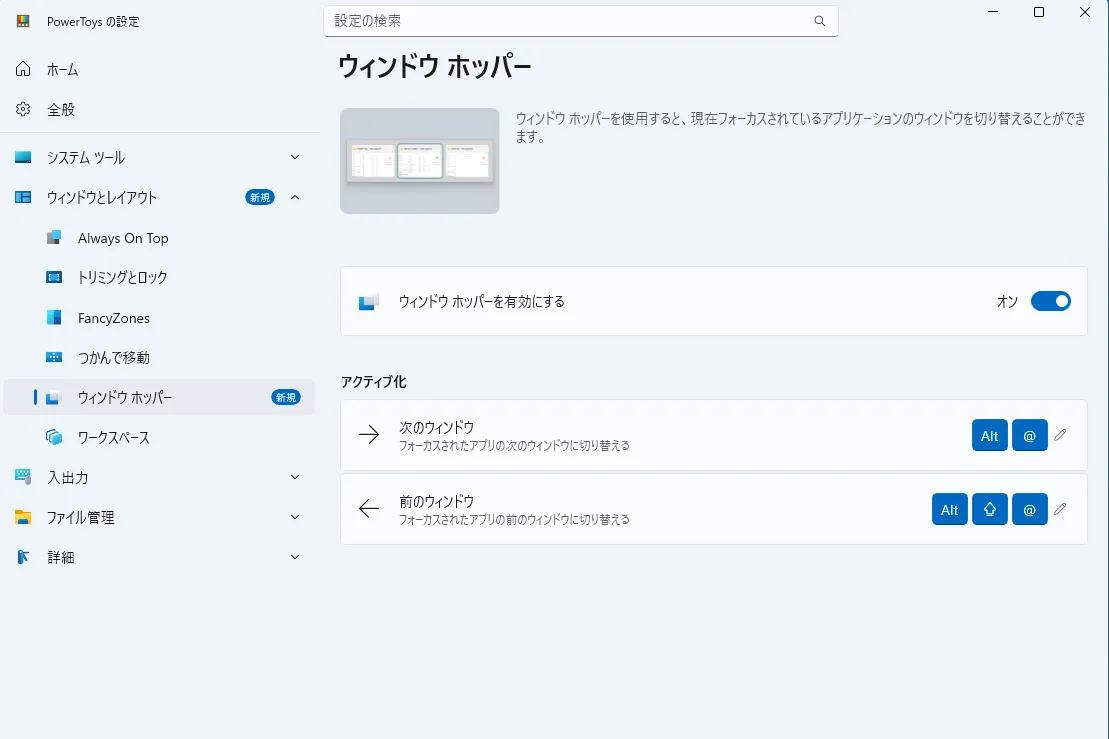The height and width of the screenshot is (739, 1109).
Task: Click the 次のウィンドウ right arrow icon
Action: (x=368, y=434)
